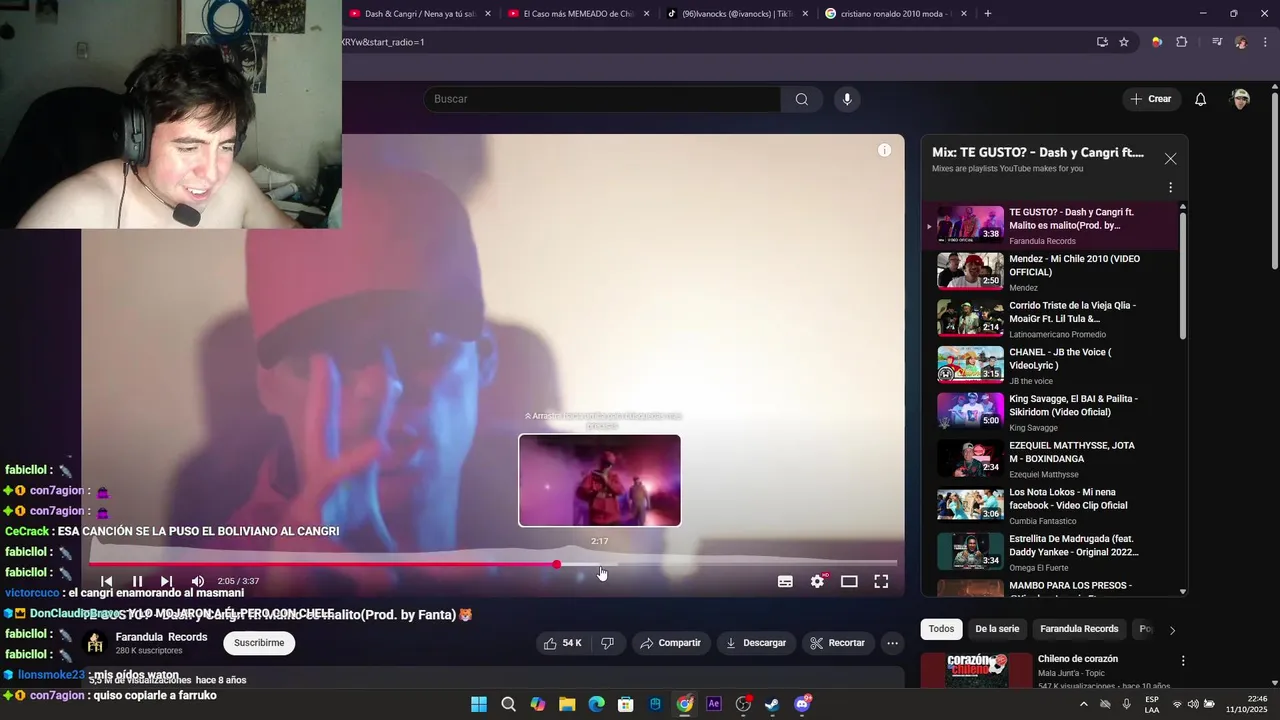Click the YouTube search magnifier button
Viewport: 1280px width, 720px height.
[x=802, y=99]
